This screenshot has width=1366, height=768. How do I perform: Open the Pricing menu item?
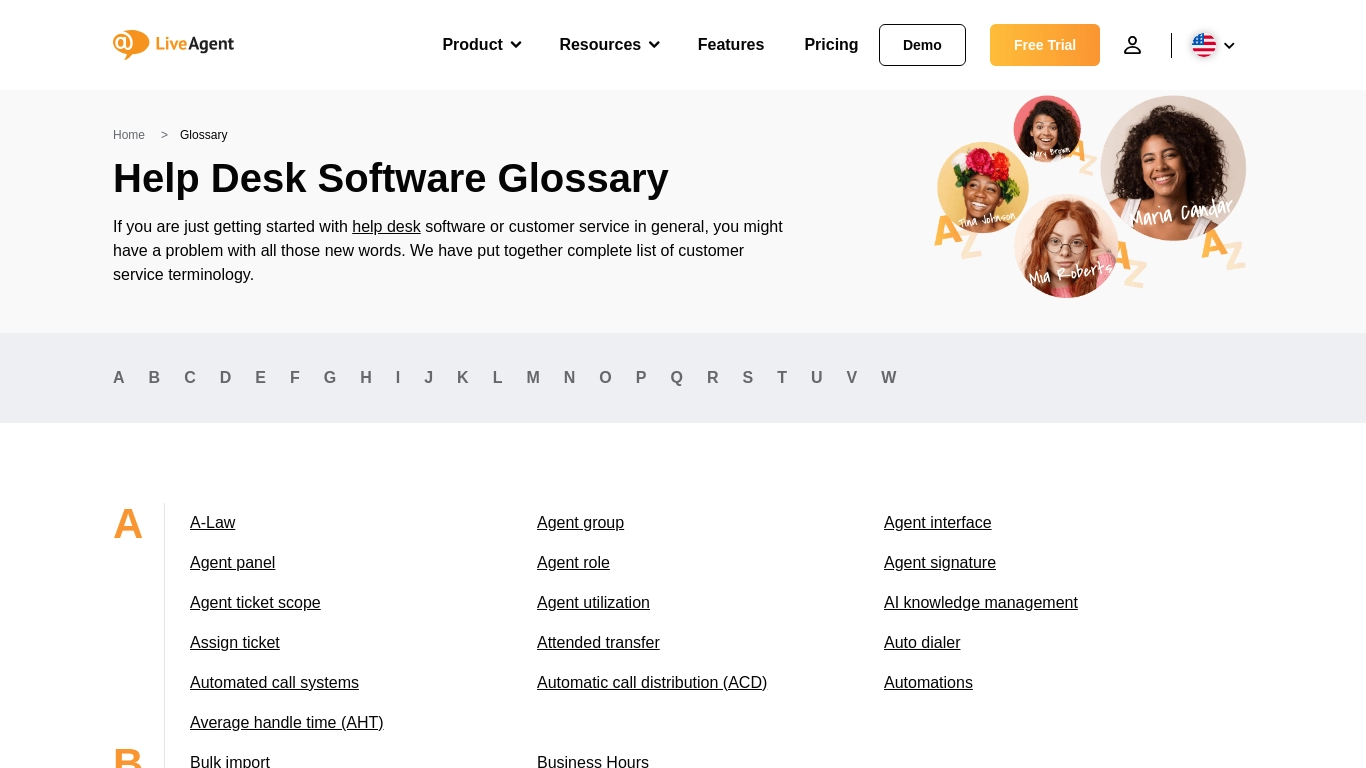click(831, 45)
